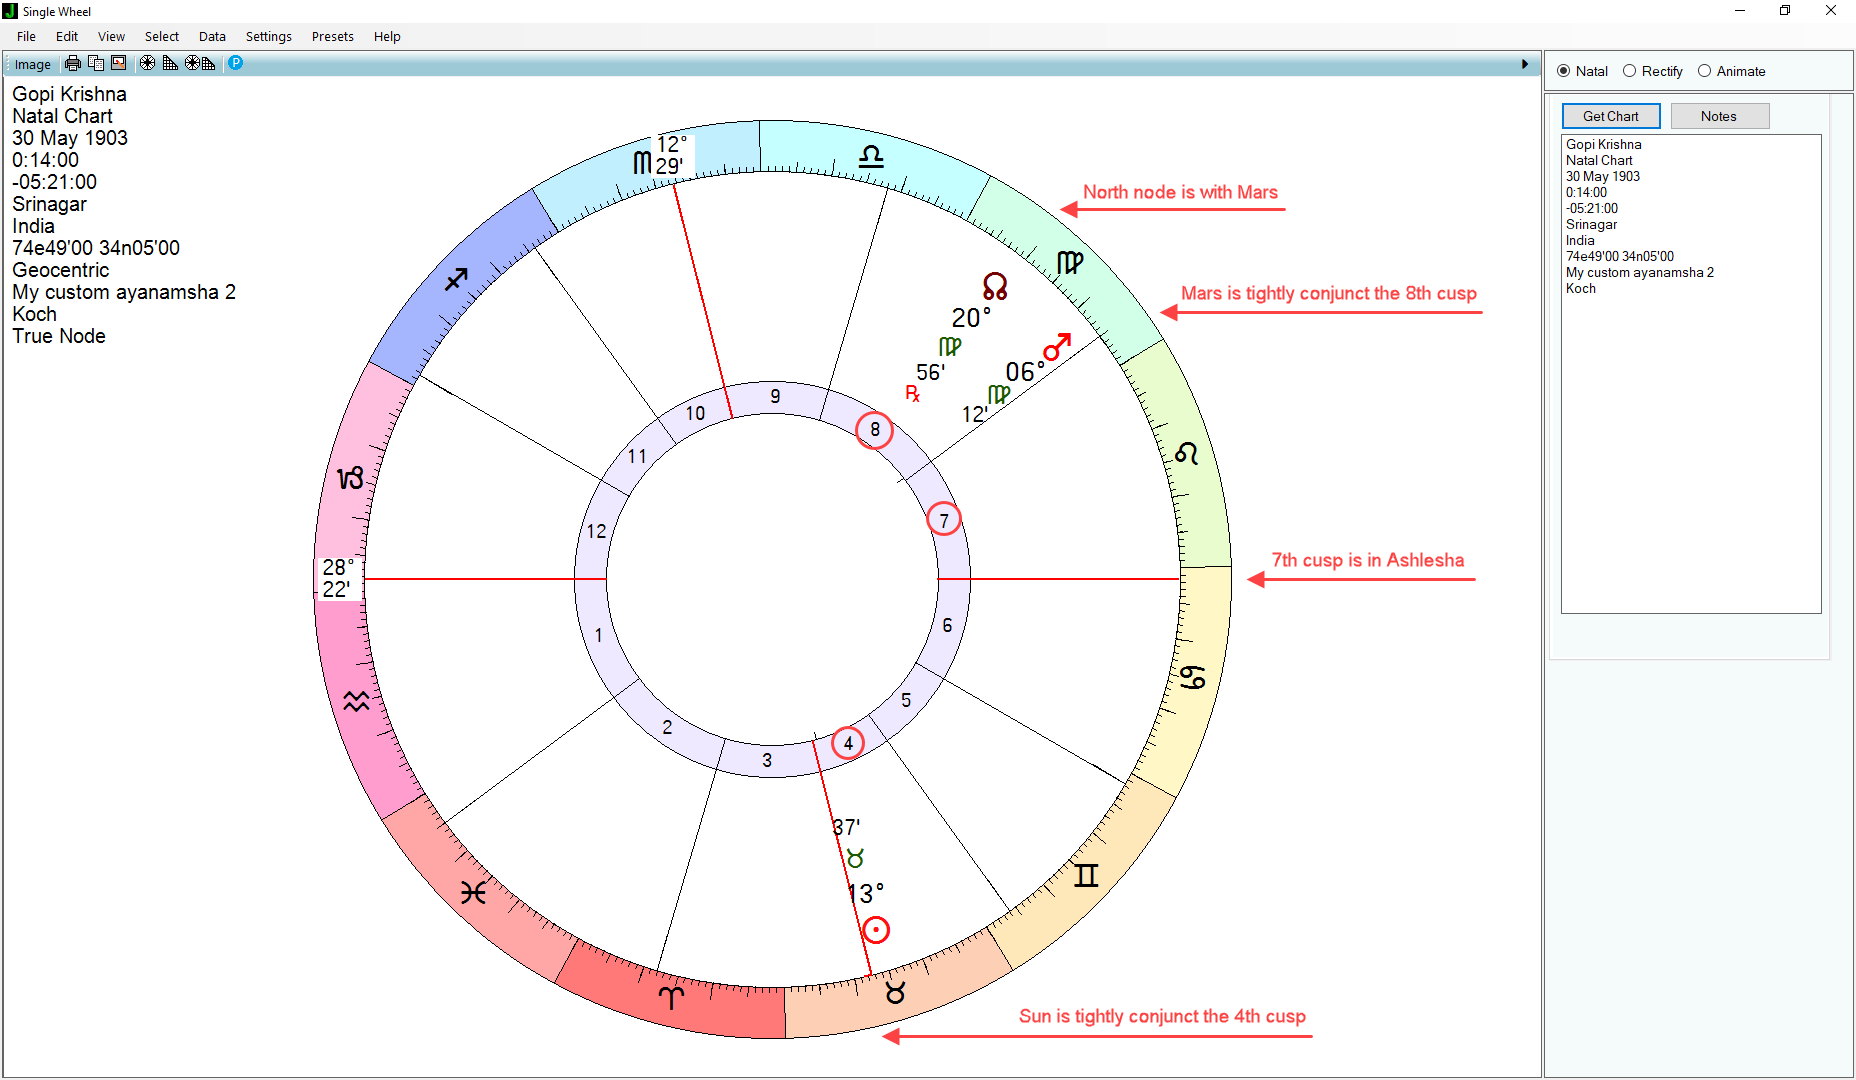1856x1080 pixels.
Task: Click the Sun glyph in the chart
Action: (876, 930)
